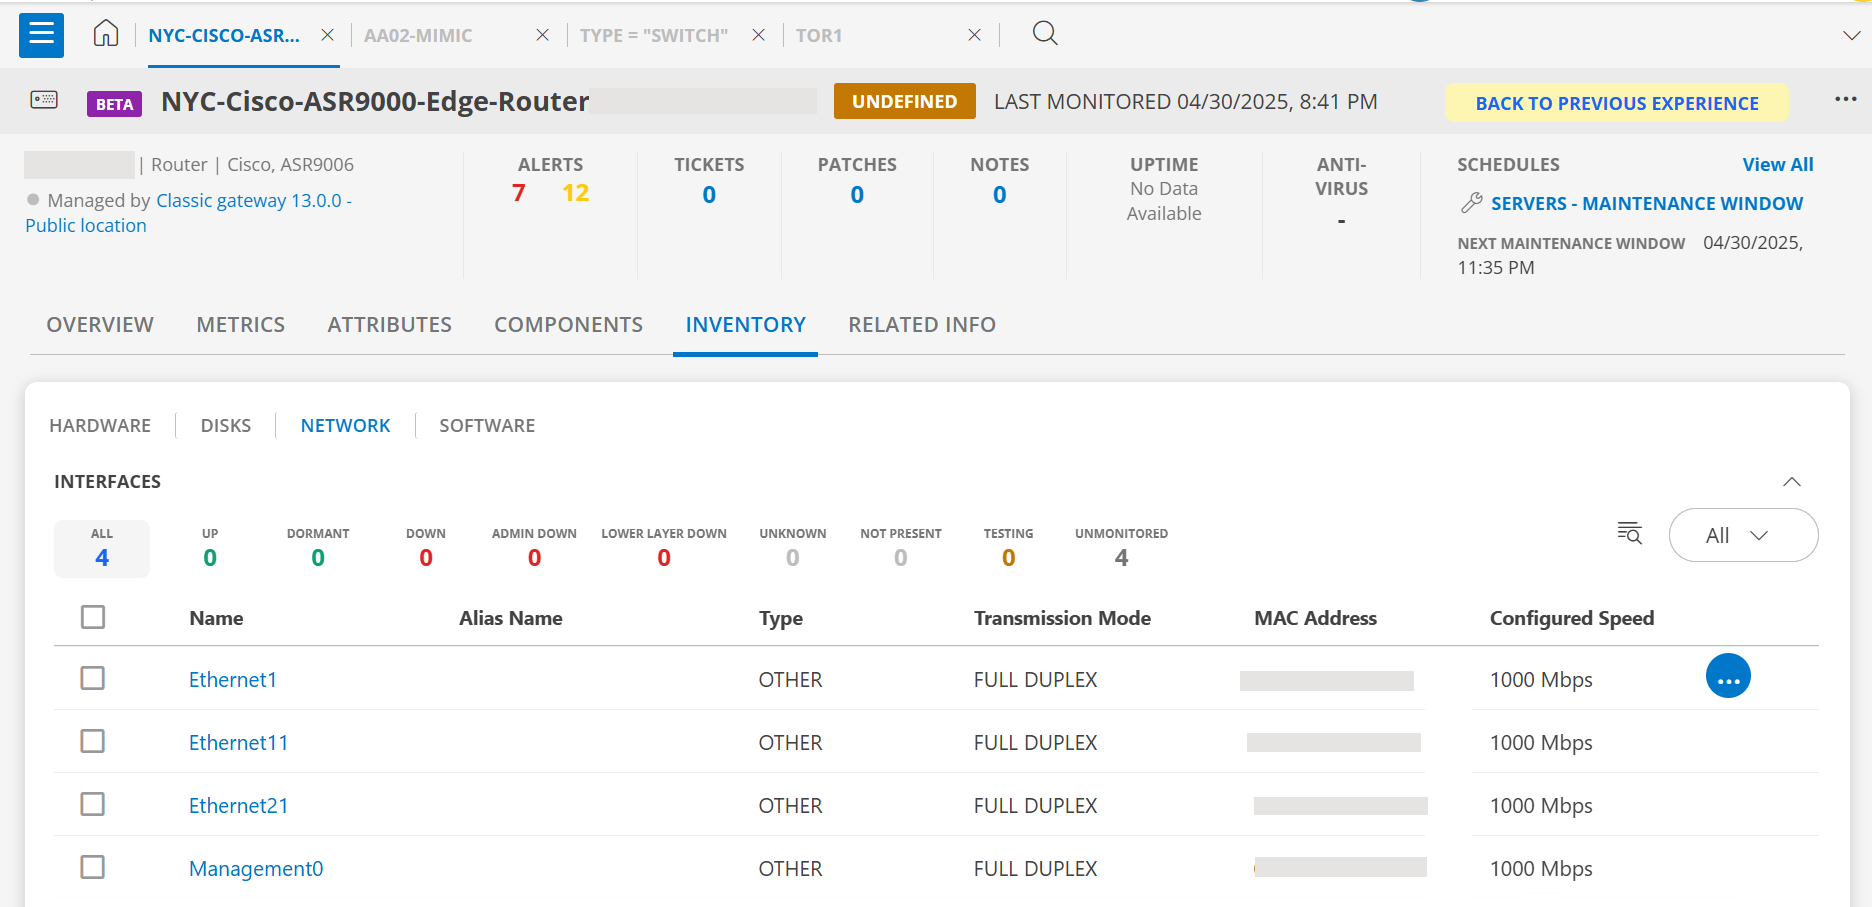Screen dimensions: 1872x907
Task: Filter interfaces by UP status
Action: coord(210,548)
